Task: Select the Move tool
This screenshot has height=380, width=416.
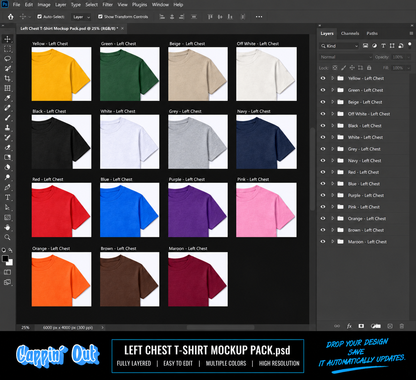Action: pos(7,39)
